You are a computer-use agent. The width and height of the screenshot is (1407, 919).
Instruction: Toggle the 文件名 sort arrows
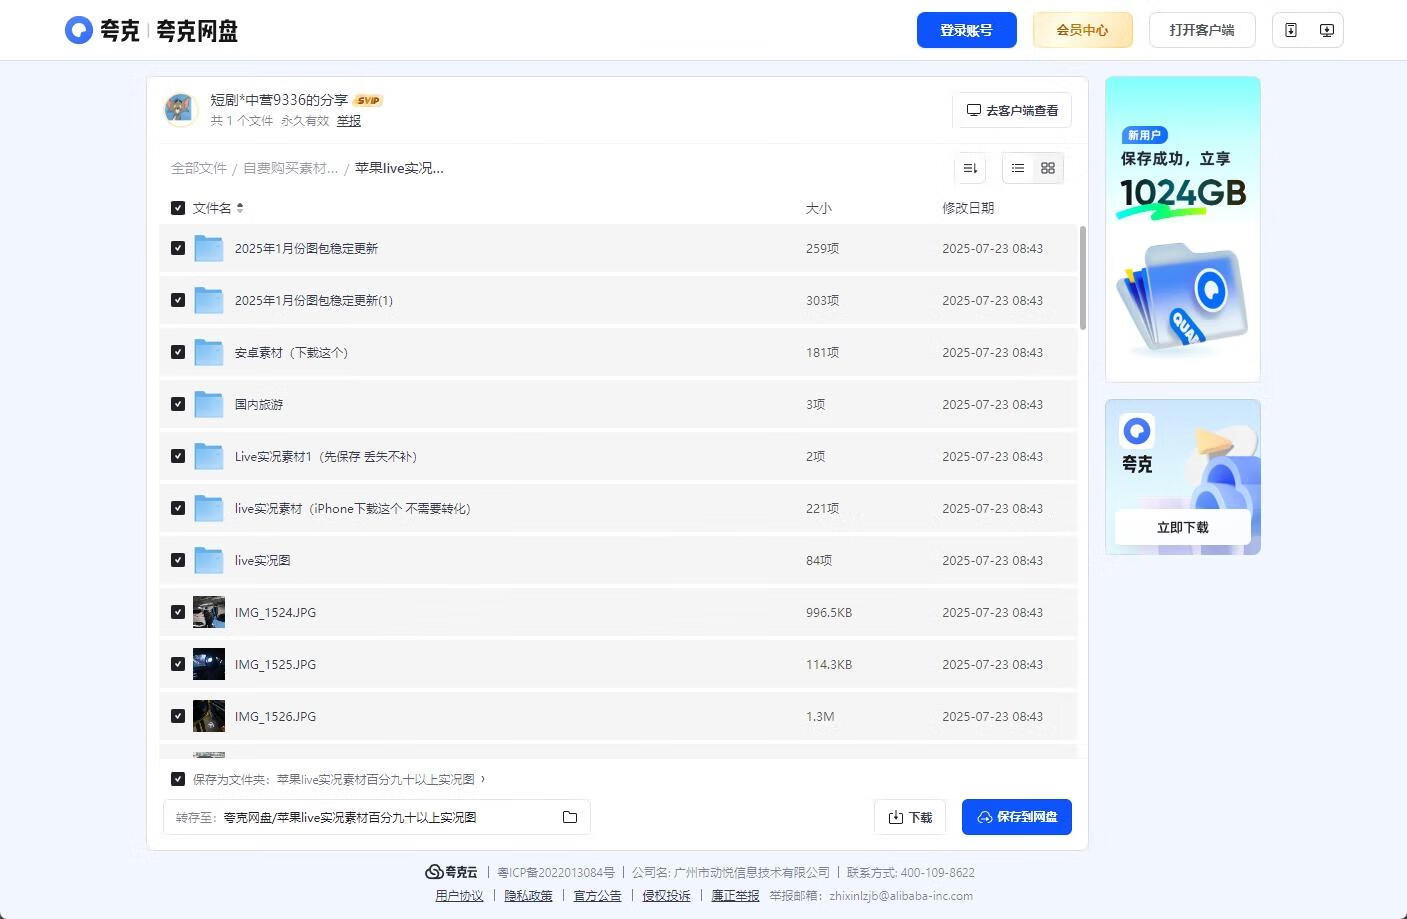[x=240, y=208]
